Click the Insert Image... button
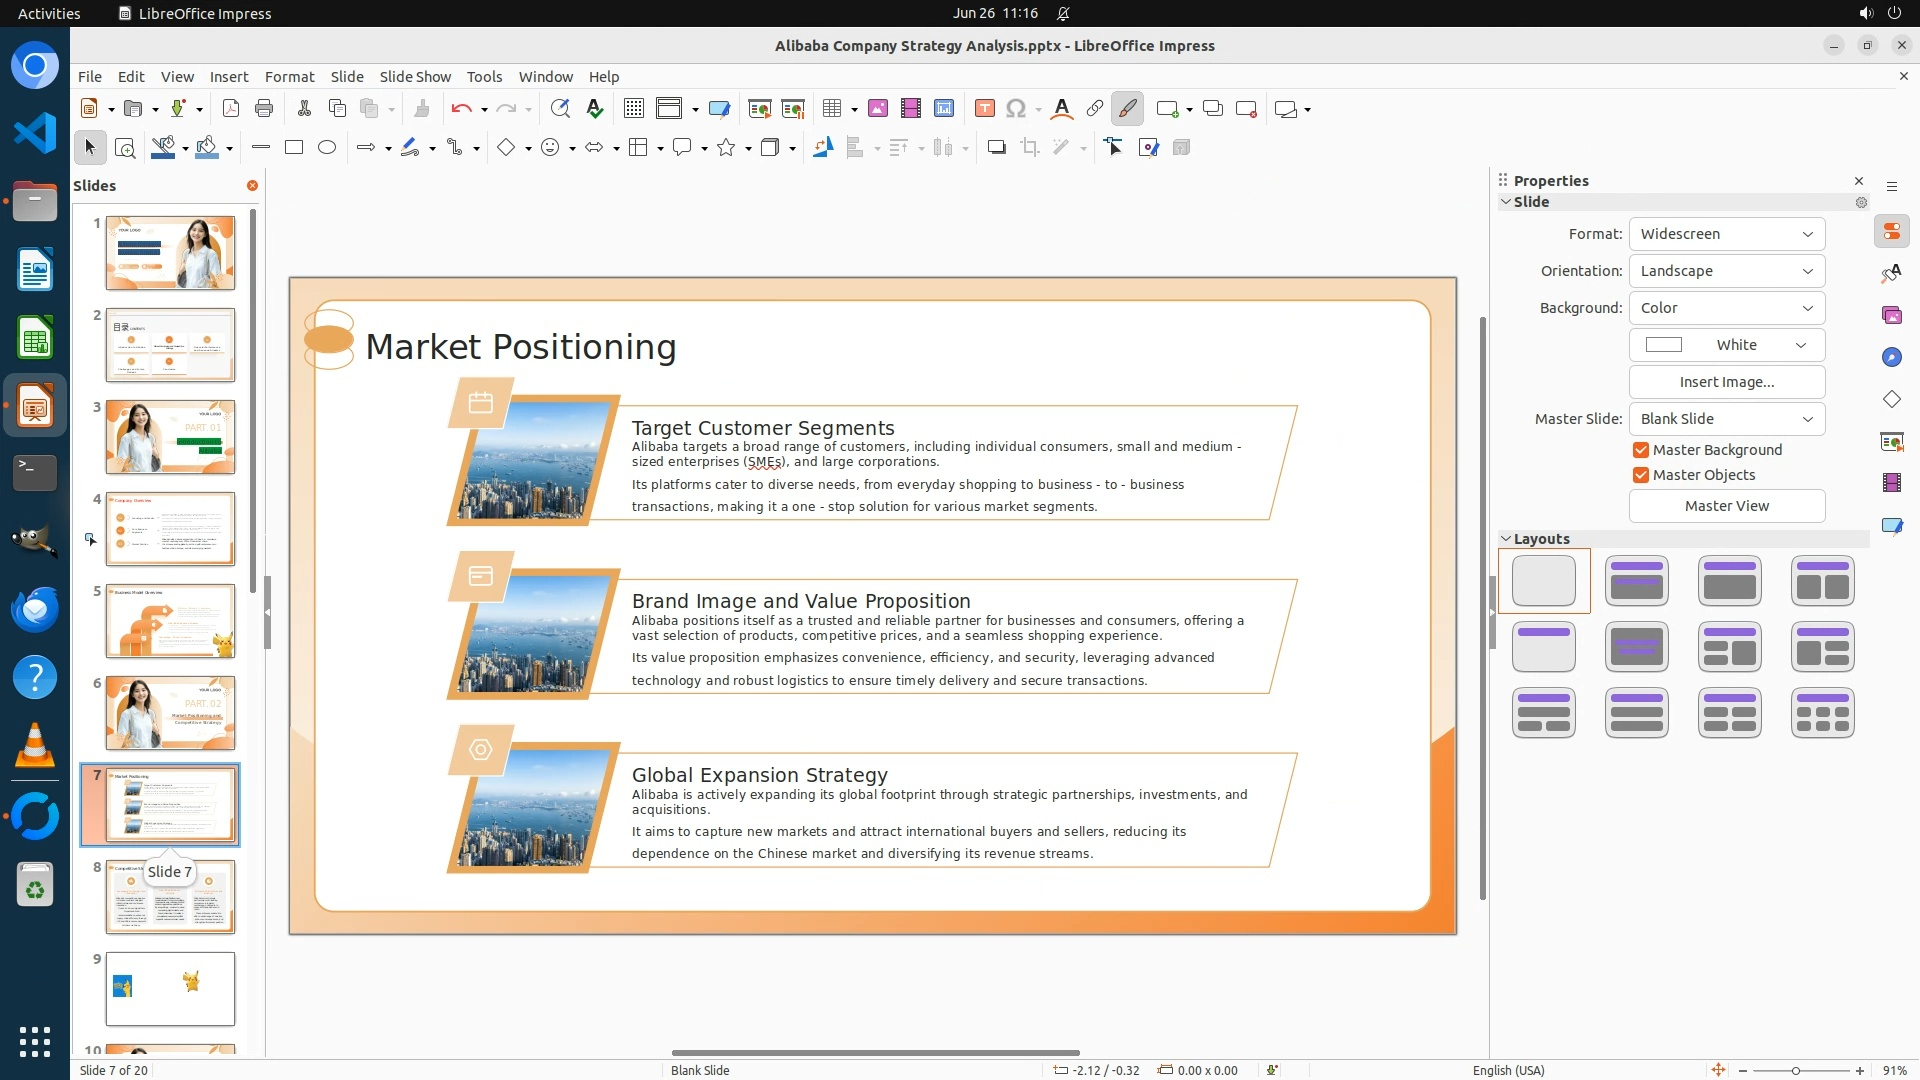 tap(1726, 382)
